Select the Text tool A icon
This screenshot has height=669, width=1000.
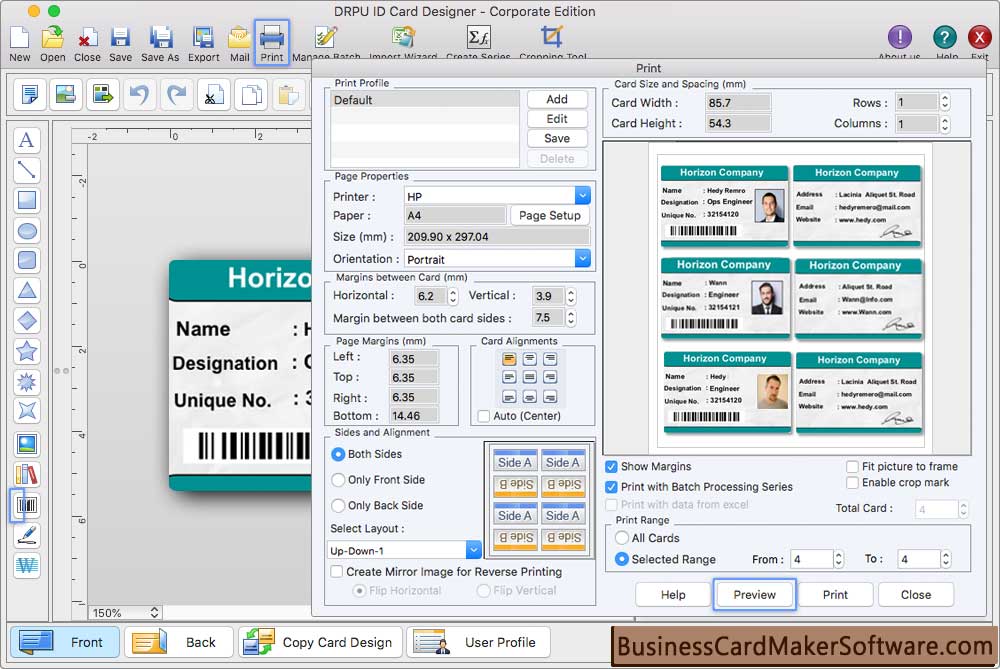(27, 140)
